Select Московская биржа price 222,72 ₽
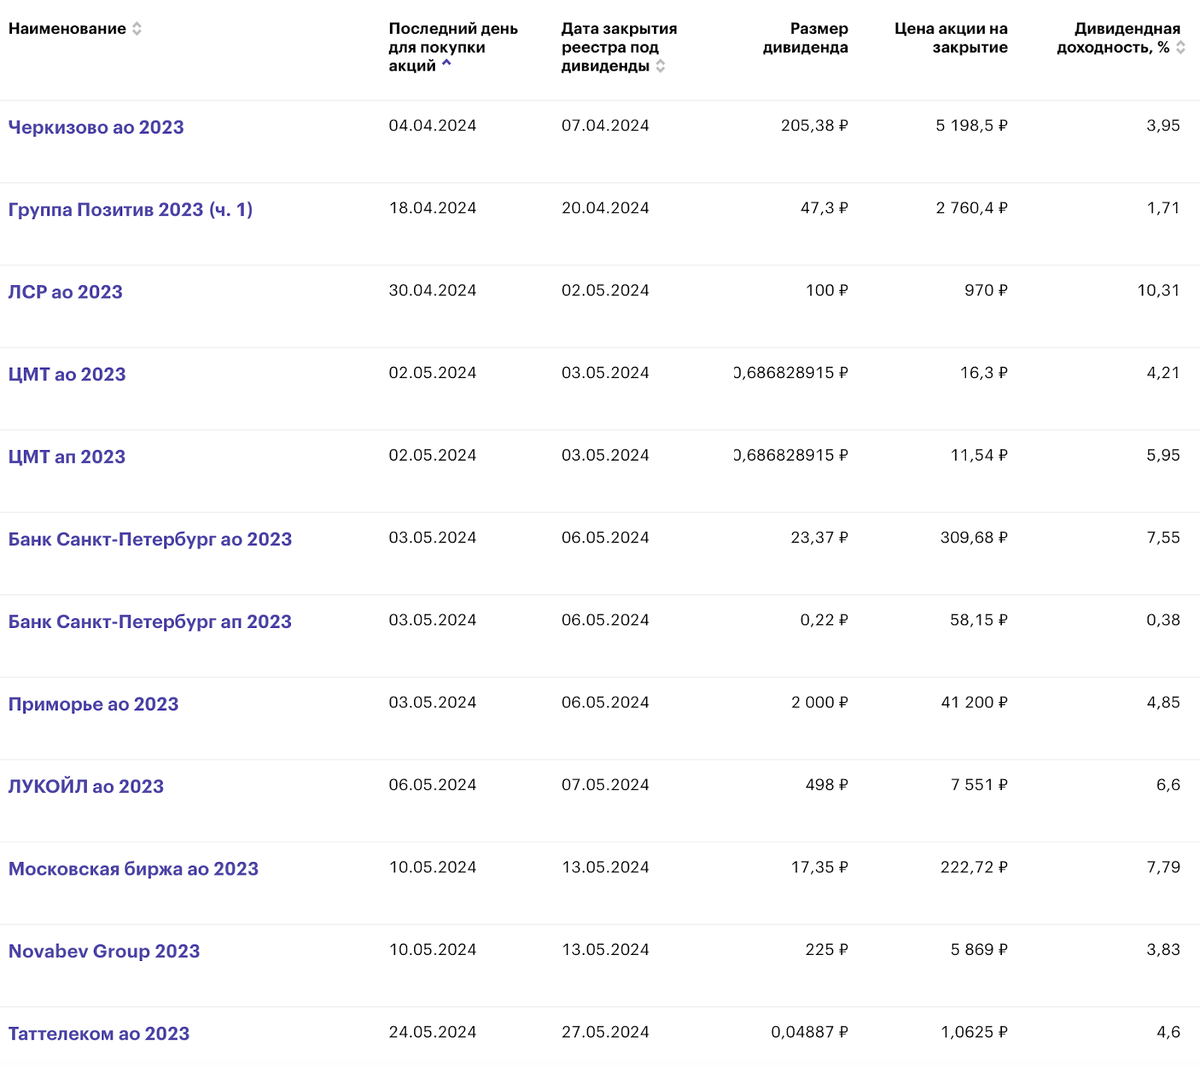This screenshot has width=1200, height=1066. click(974, 868)
